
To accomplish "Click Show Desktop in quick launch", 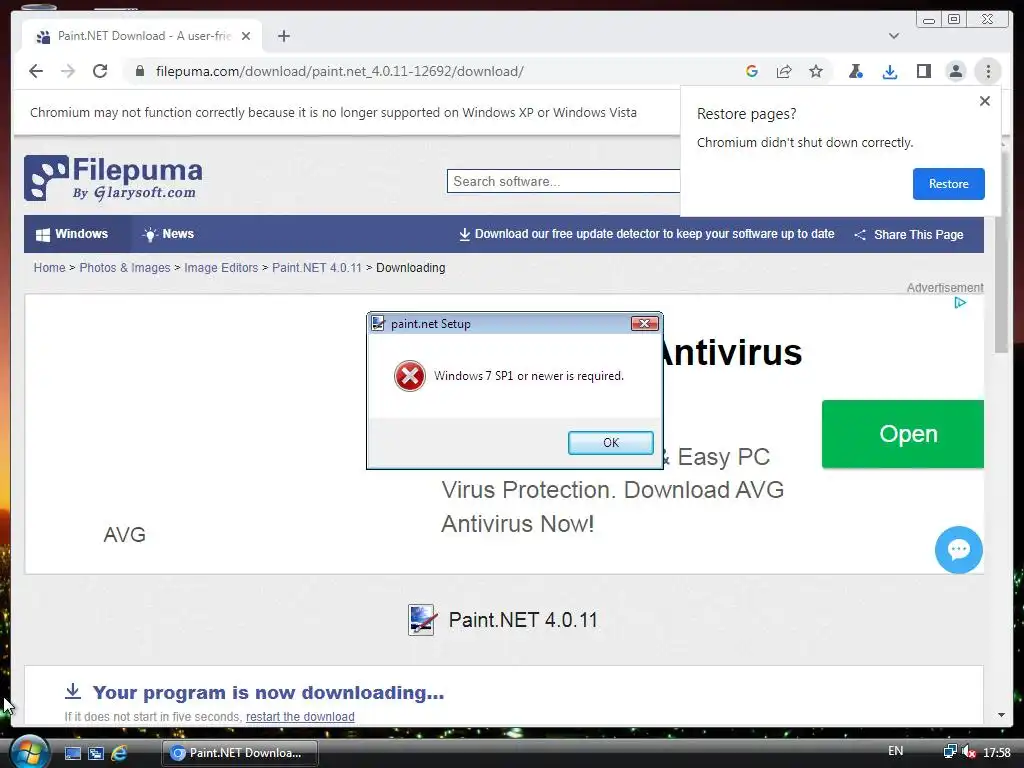I will (73, 753).
